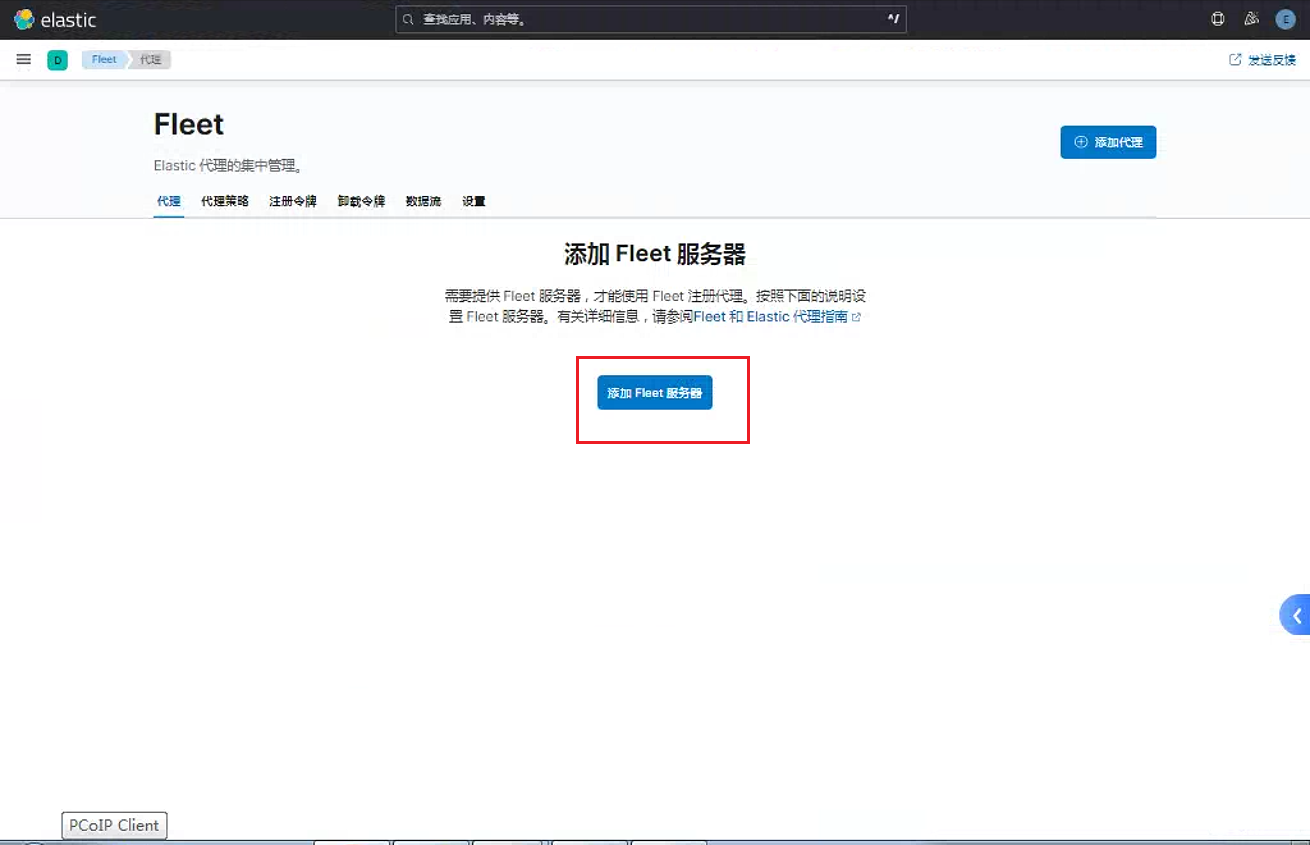Click the PCoIP Client tooltip label

tap(114, 825)
